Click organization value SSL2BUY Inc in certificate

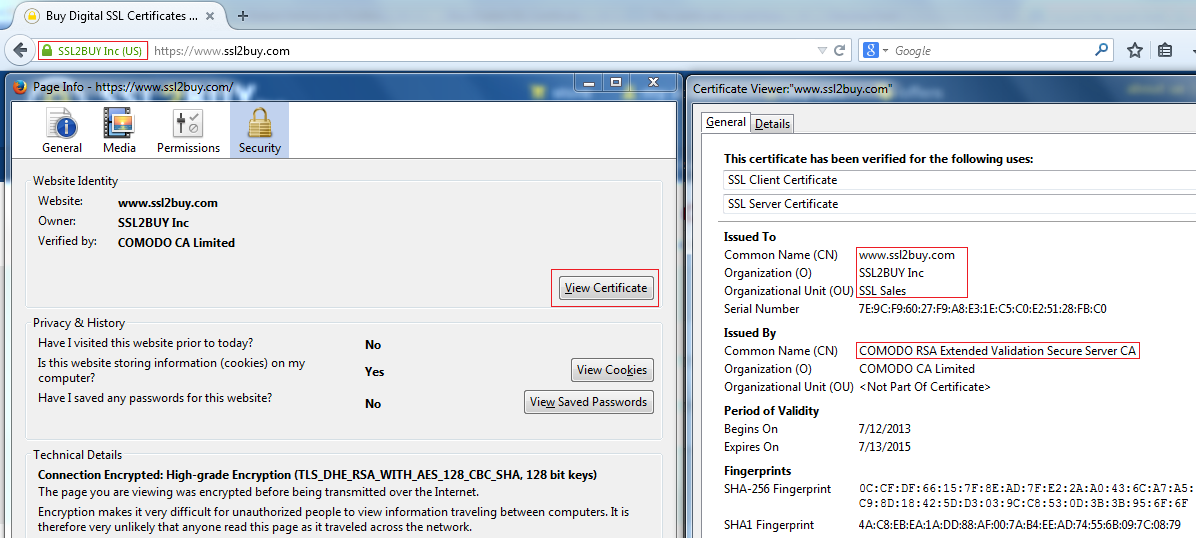pyautogui.click(x=892, y=272)
